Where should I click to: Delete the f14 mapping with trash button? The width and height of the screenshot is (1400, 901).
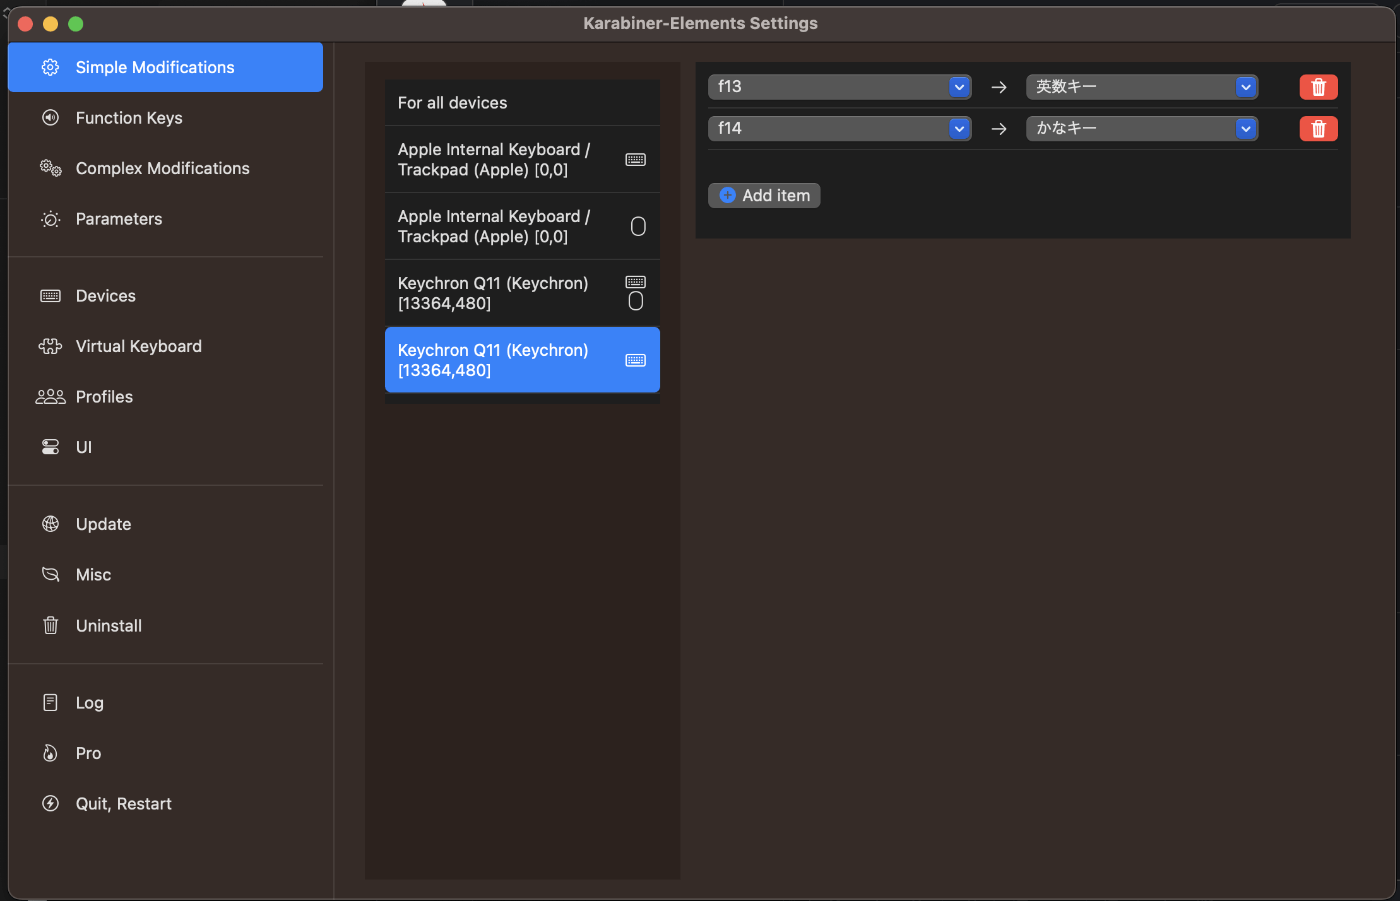coord(1318,128)
